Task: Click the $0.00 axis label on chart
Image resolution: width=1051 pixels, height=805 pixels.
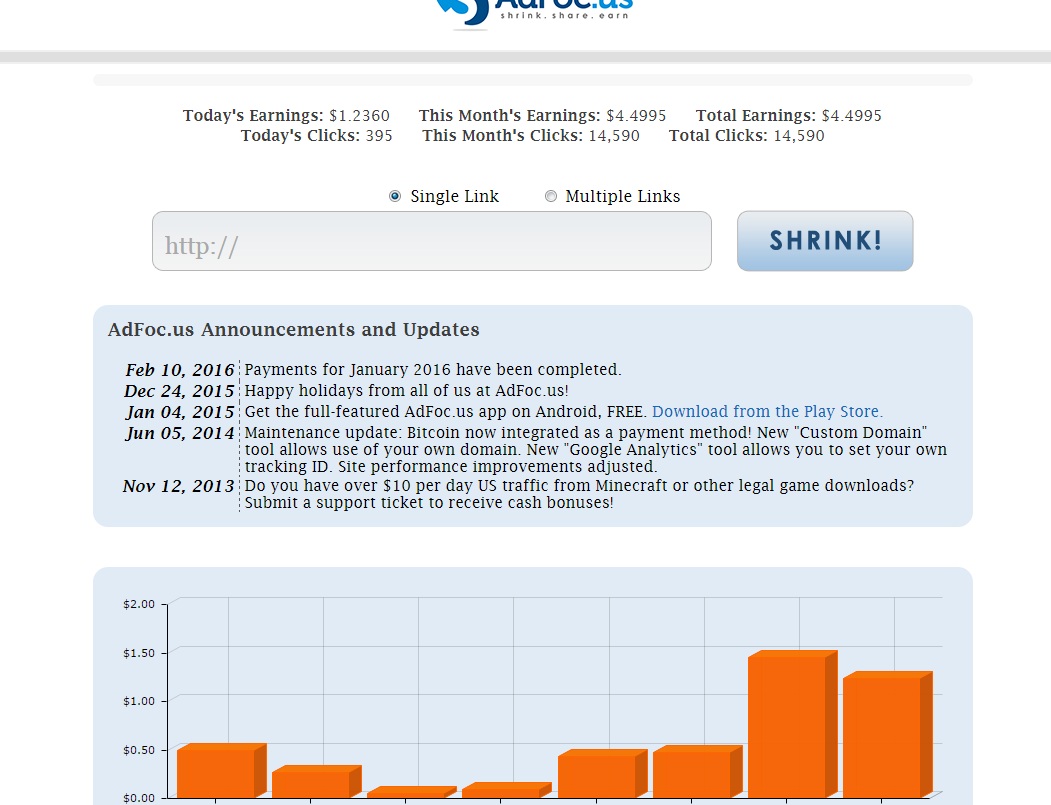Action: click(x=139, y=798)
